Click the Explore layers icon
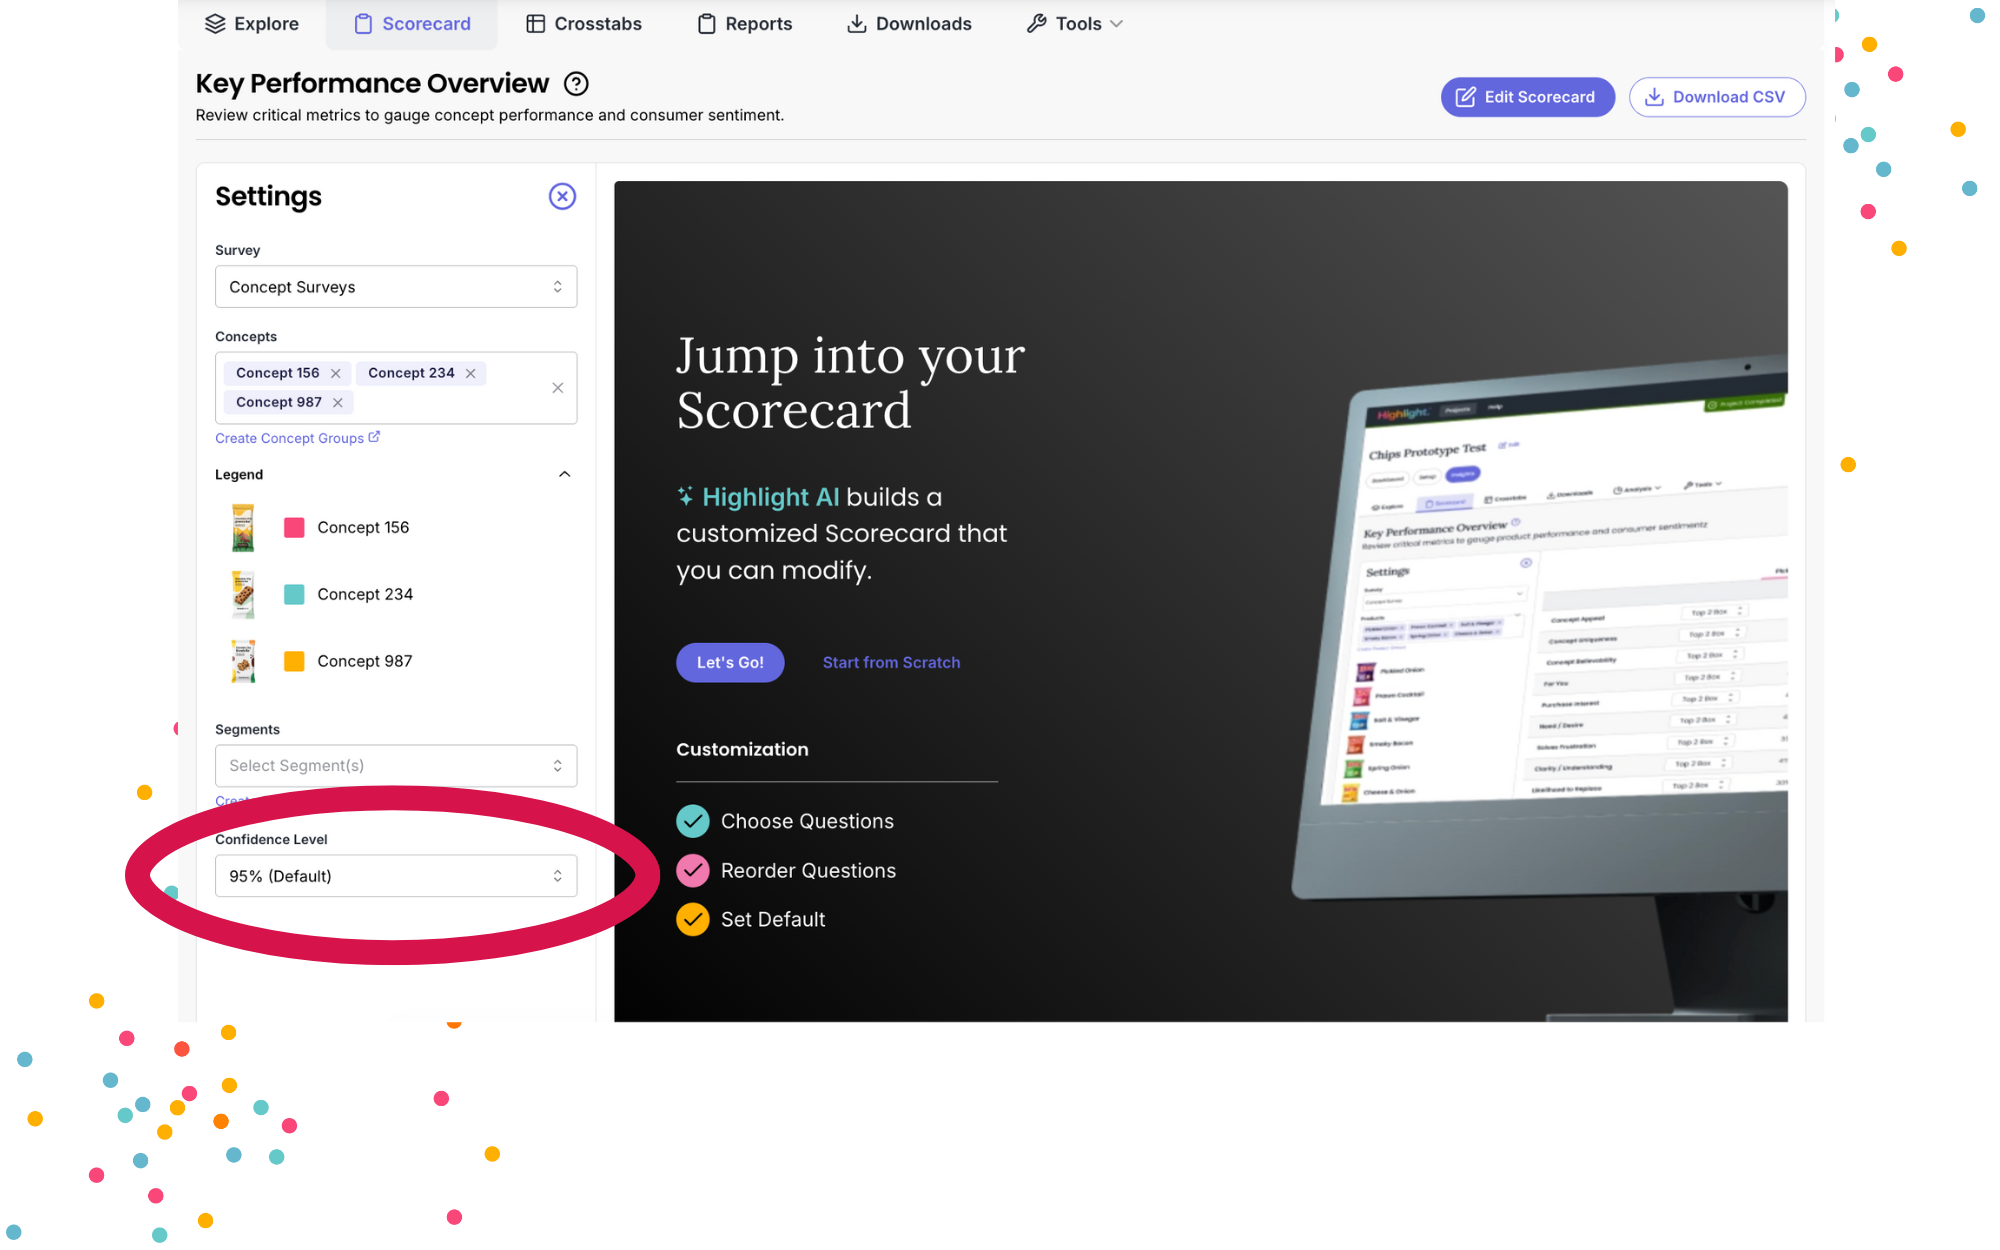The image size is (2000, 1250). pos(214,23)
